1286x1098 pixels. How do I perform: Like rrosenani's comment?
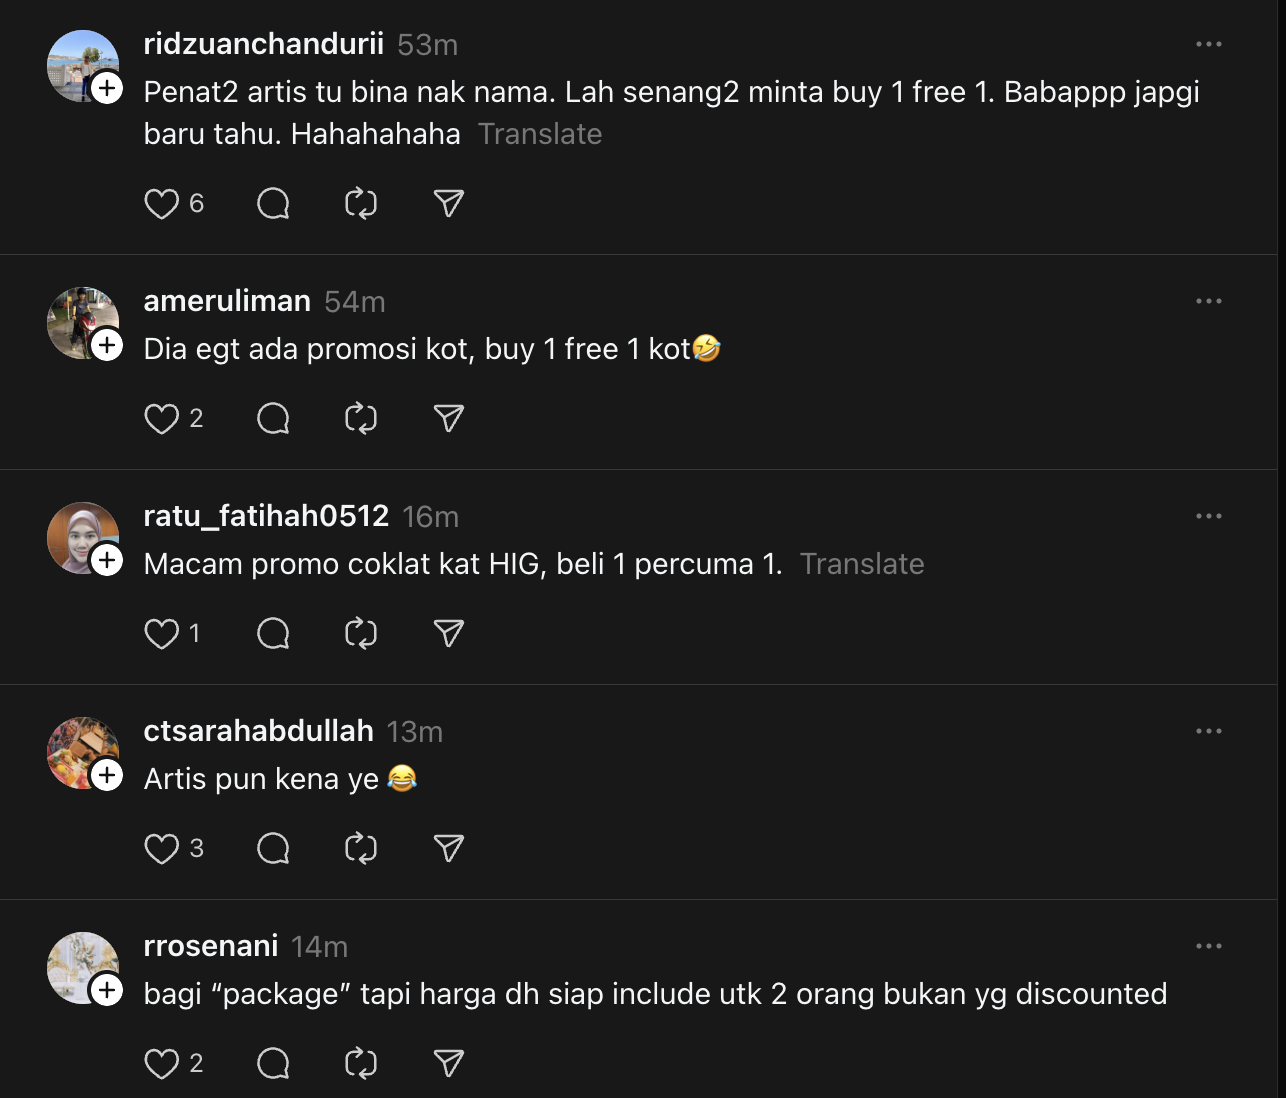[161, 1064]
